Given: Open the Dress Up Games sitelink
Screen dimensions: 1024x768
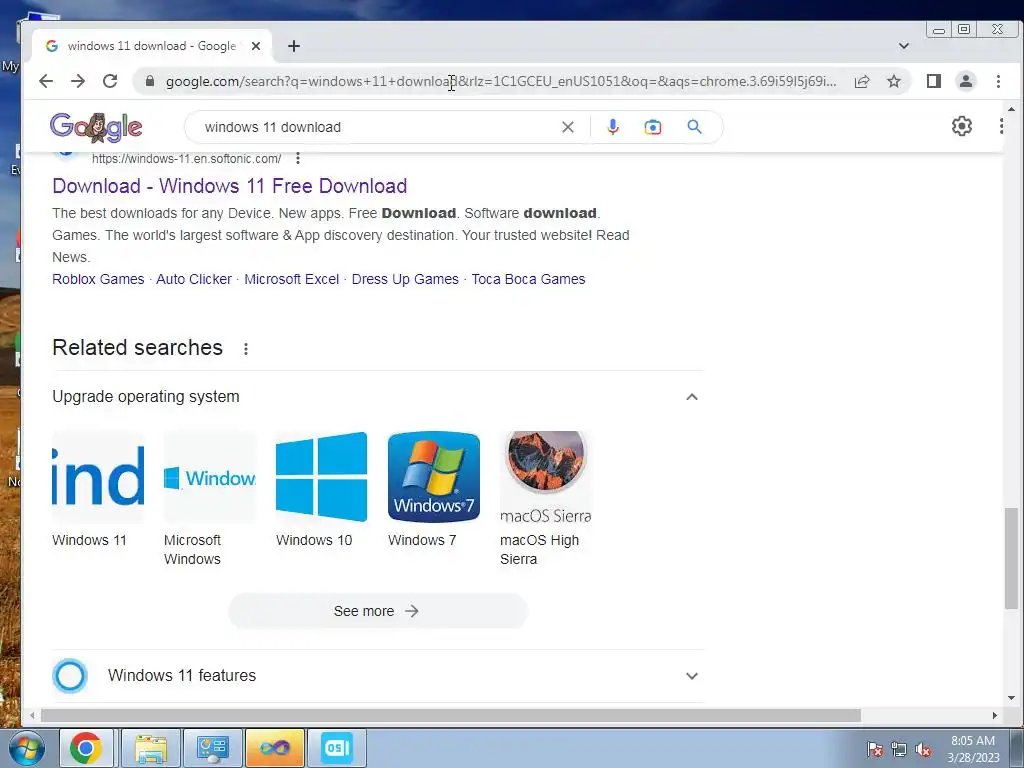Looking at the screenshot, I should (x=406, y=280).
